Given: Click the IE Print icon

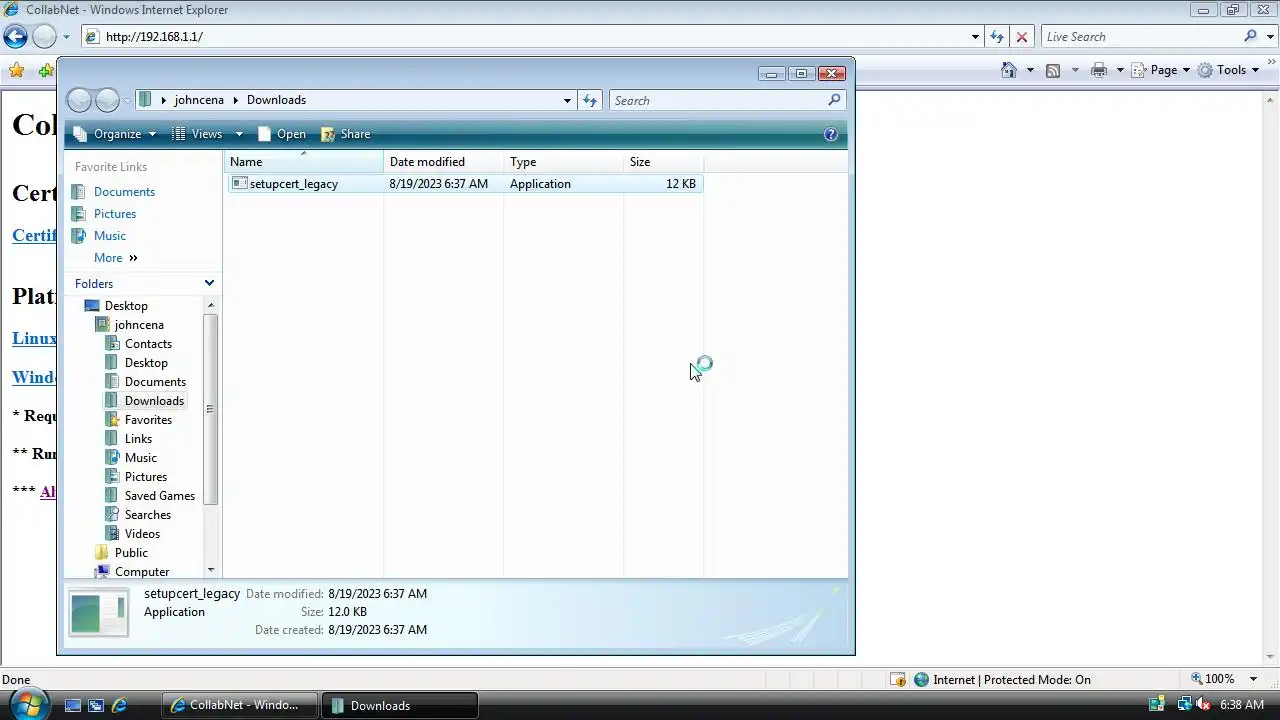Looking at the screenshot, I should [x=1099, y=70].
